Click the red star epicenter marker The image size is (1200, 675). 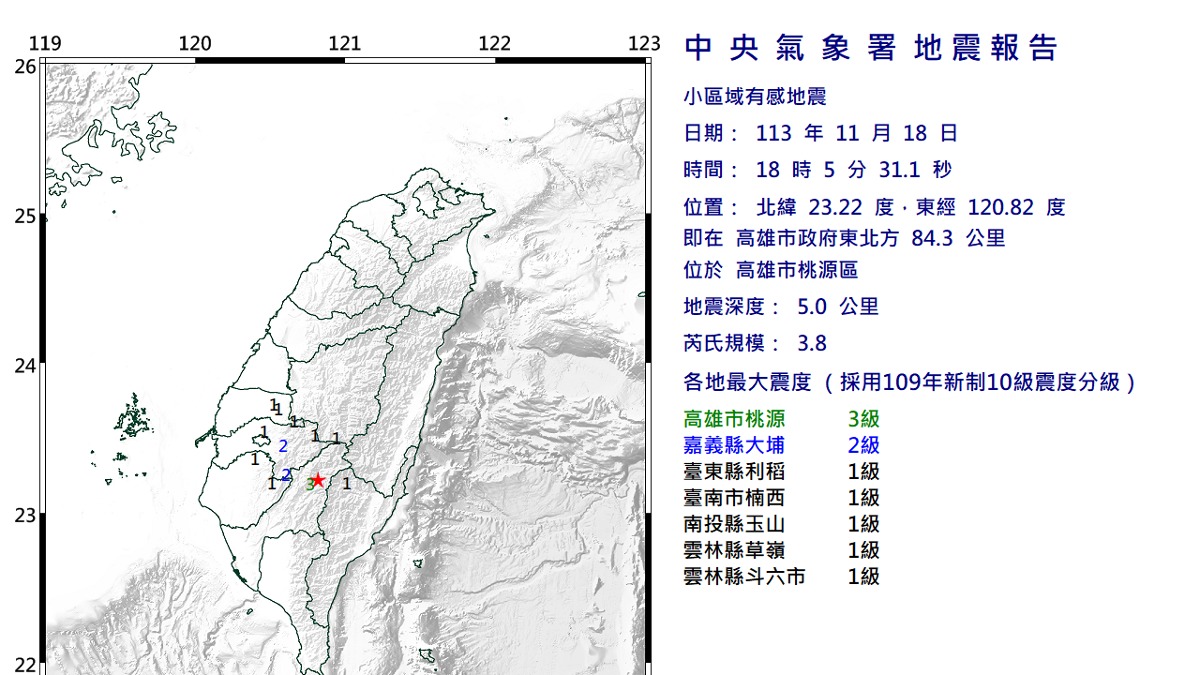[x=318, y=480]
